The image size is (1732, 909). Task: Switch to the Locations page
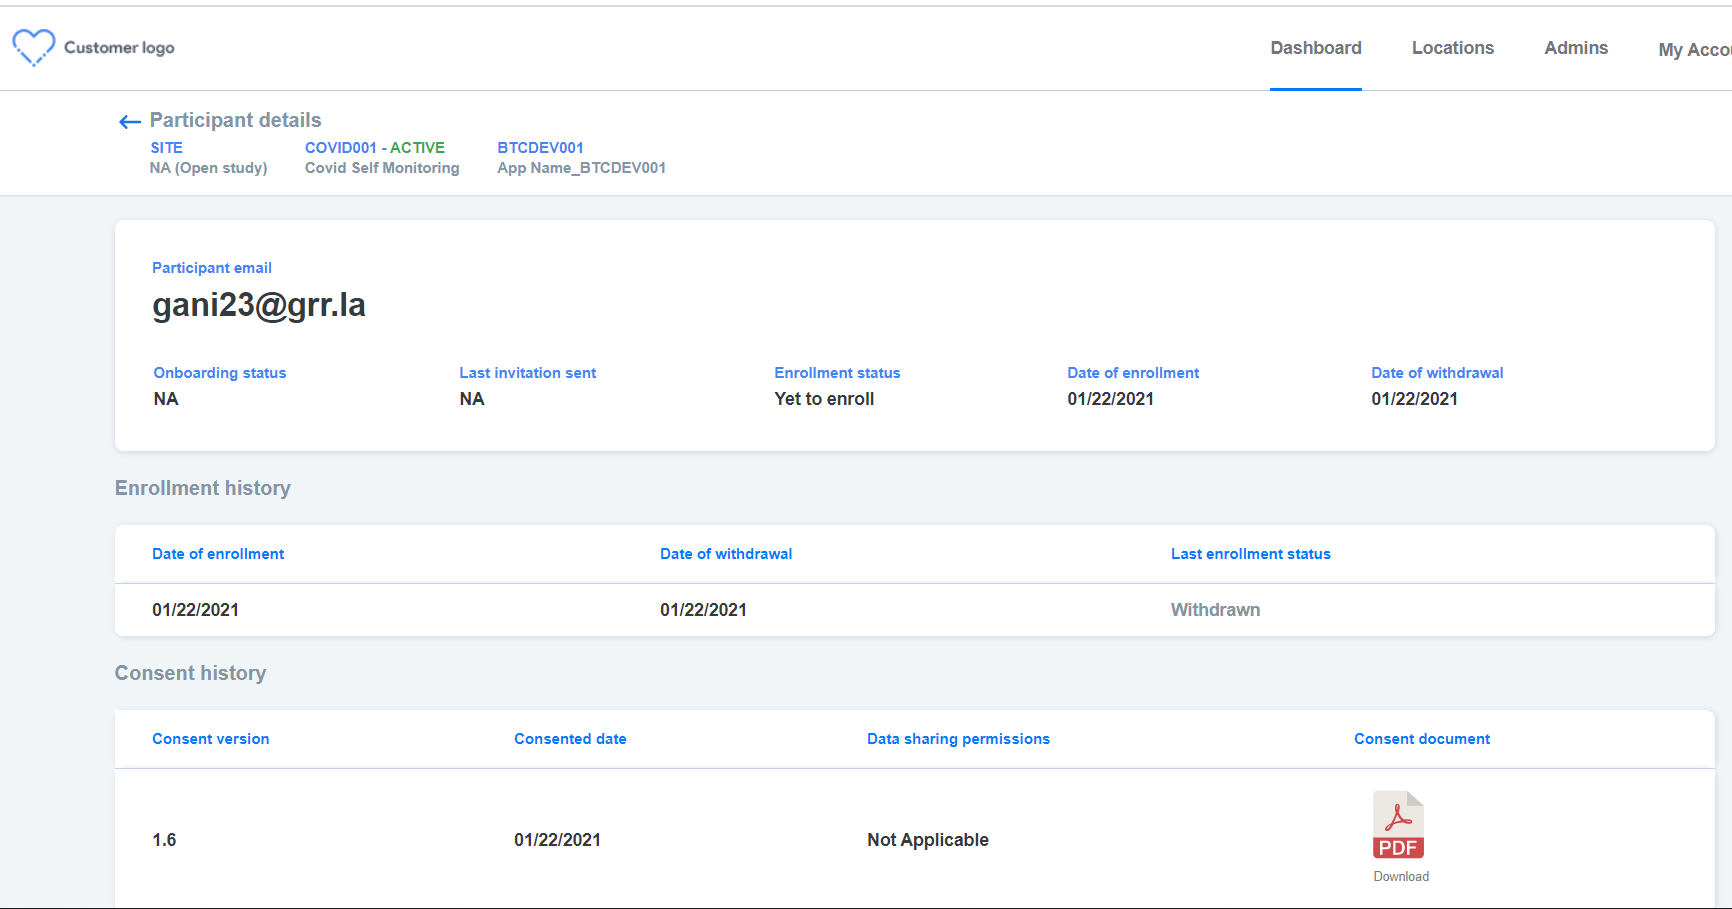(x=1452, y=47)
